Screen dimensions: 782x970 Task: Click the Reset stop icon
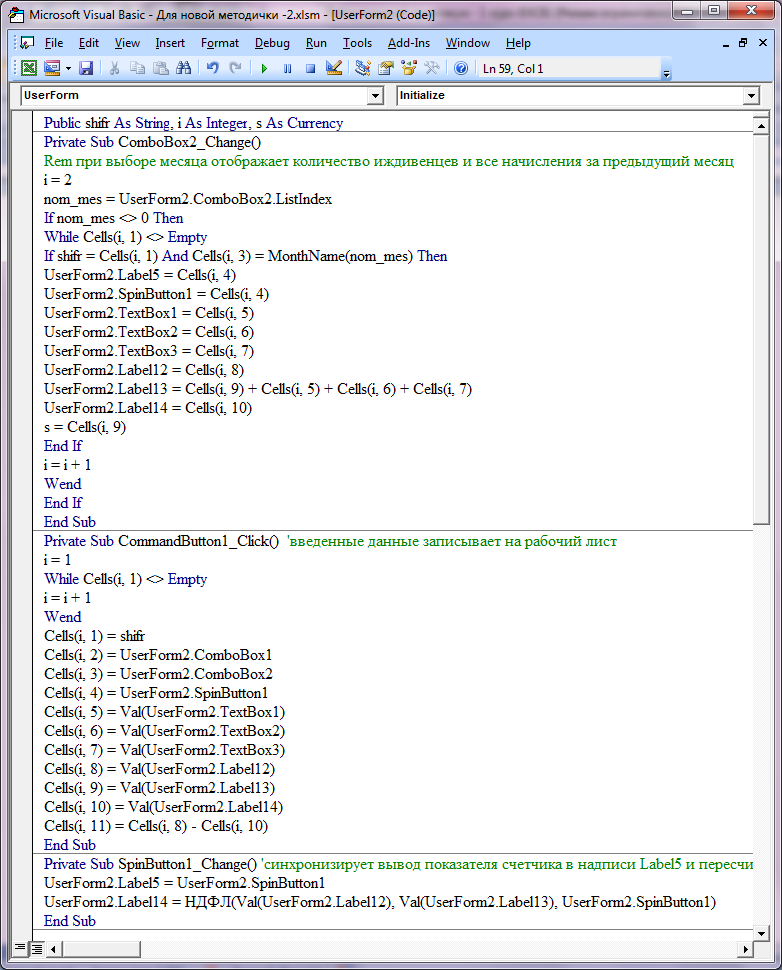pos(310,68)
